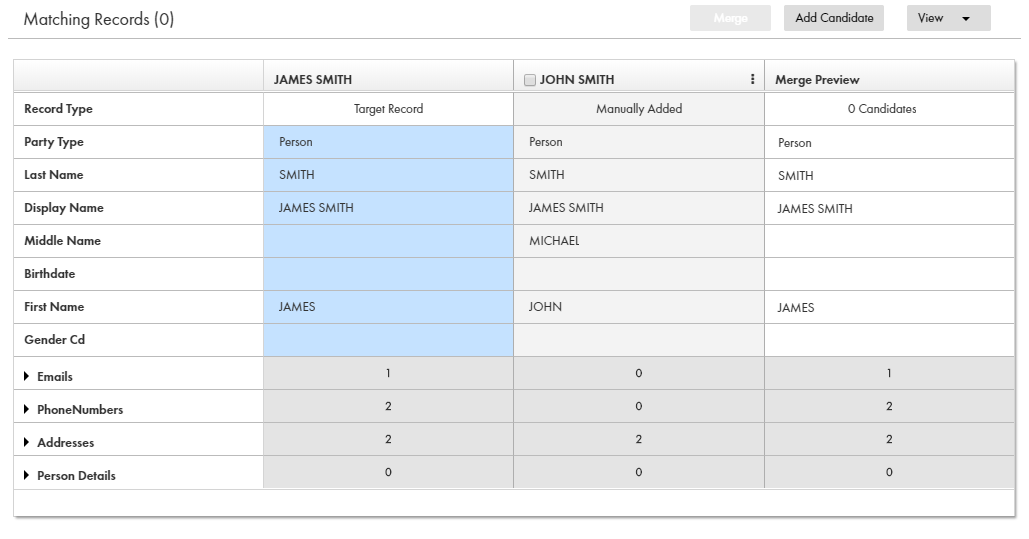
Task: Select target record Party Type Person cell
Action: (388, 142)
